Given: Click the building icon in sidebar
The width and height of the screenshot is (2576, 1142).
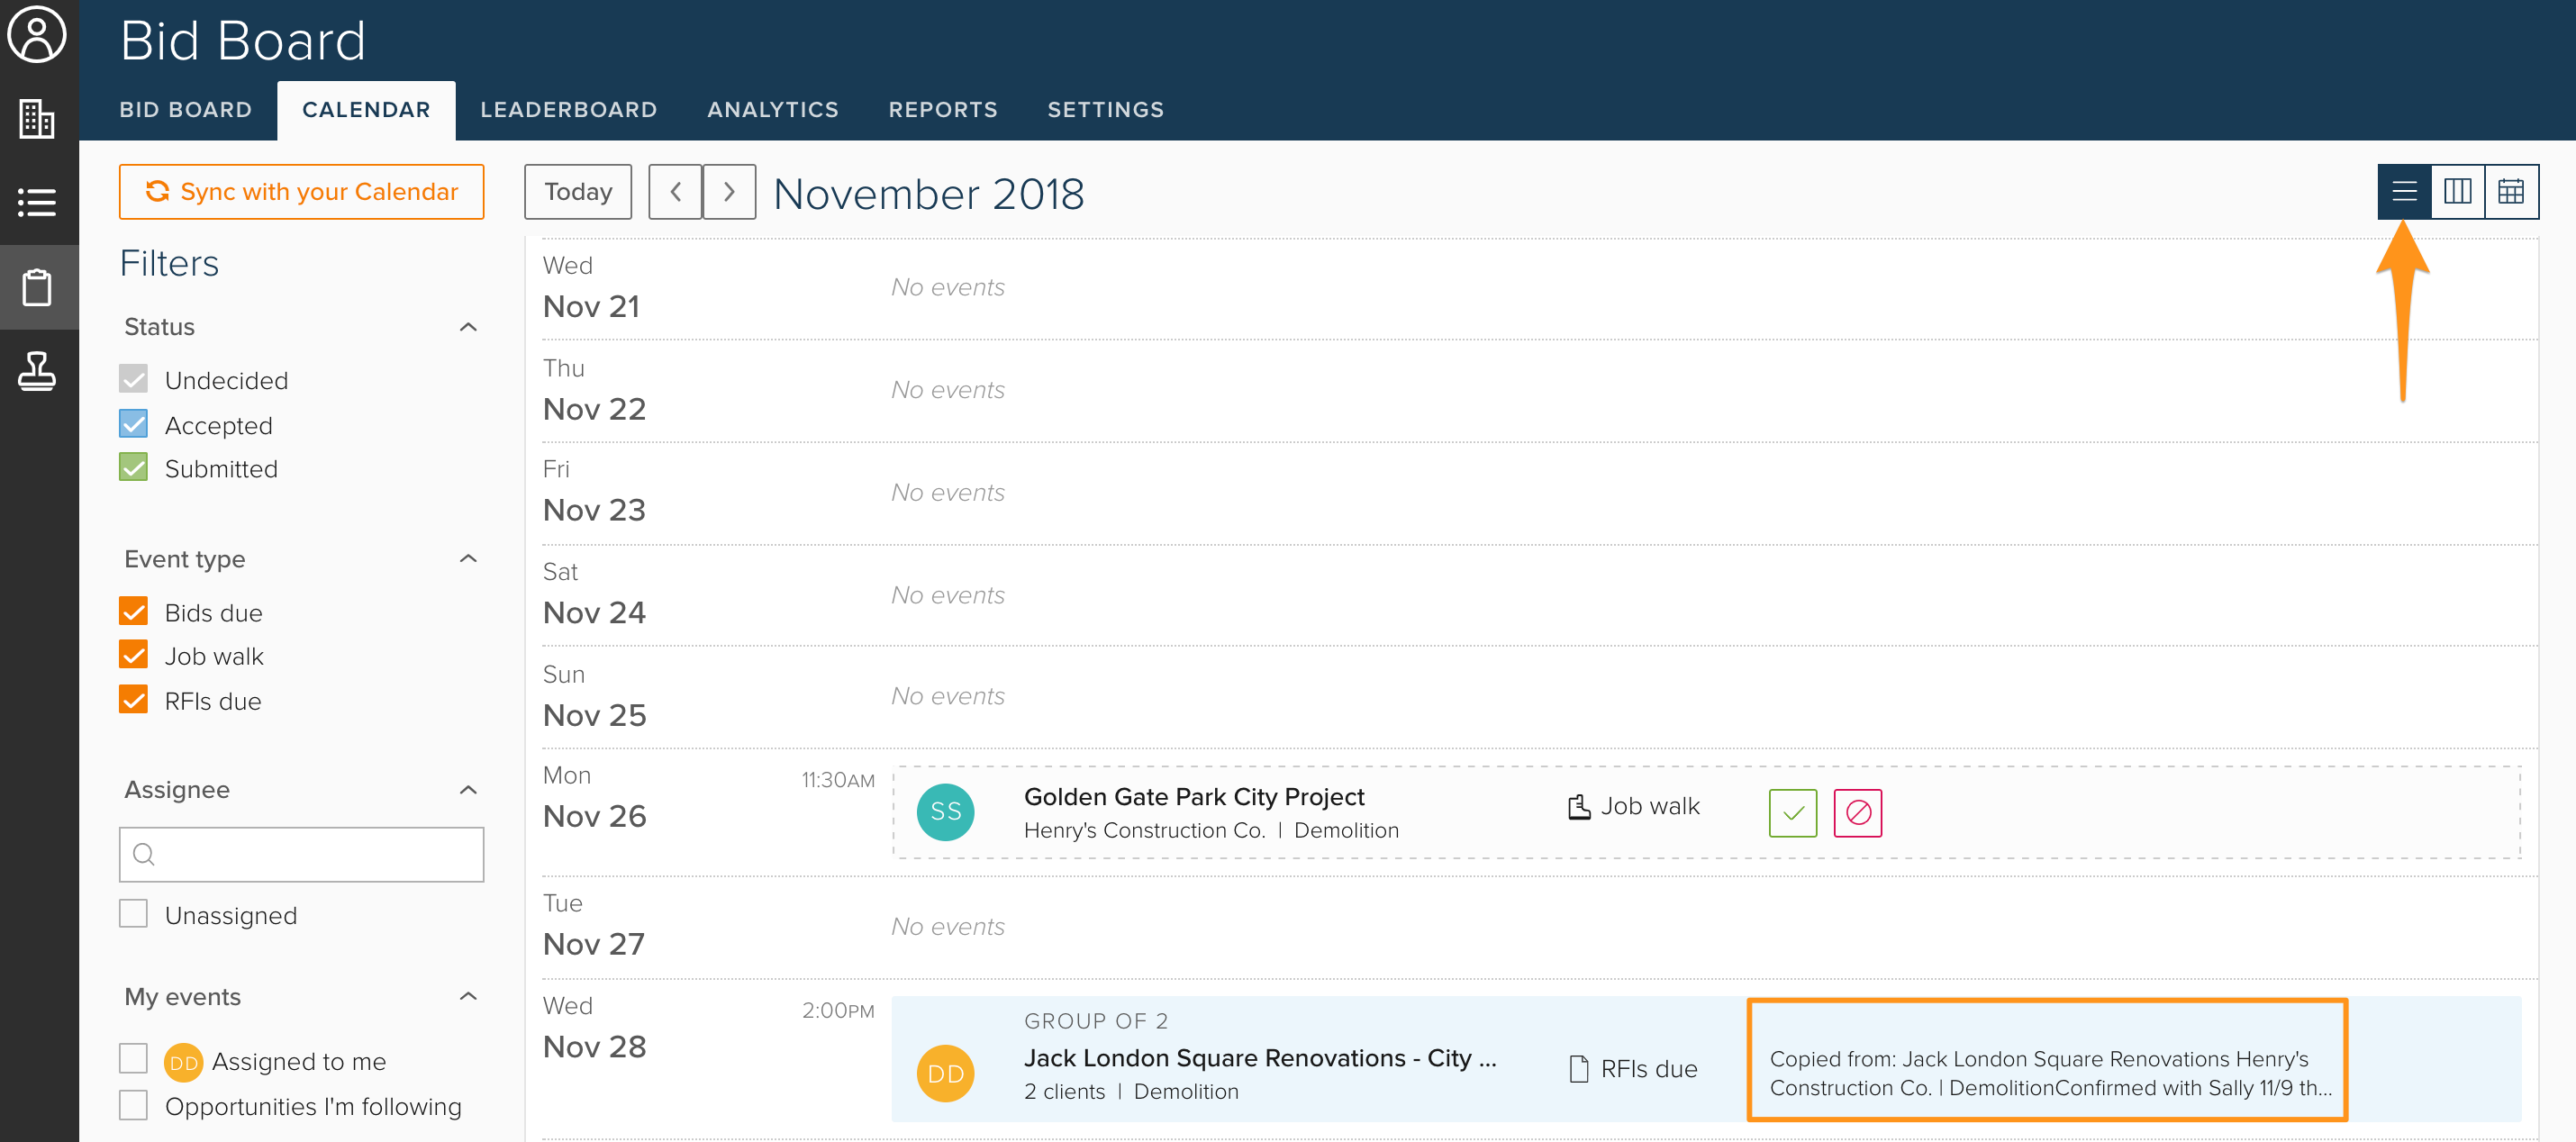Looking at the screenshot, I should (x=37, y=119).
